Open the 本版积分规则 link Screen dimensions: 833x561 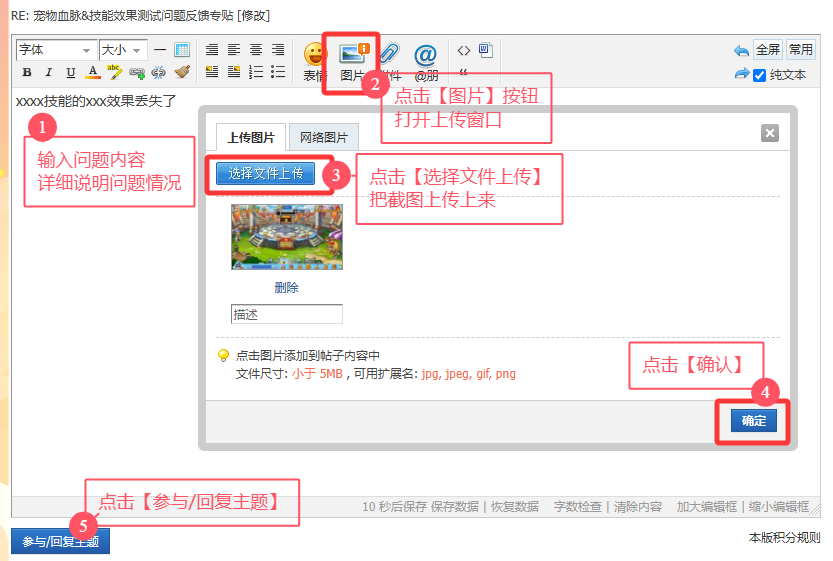click(785, 538)
